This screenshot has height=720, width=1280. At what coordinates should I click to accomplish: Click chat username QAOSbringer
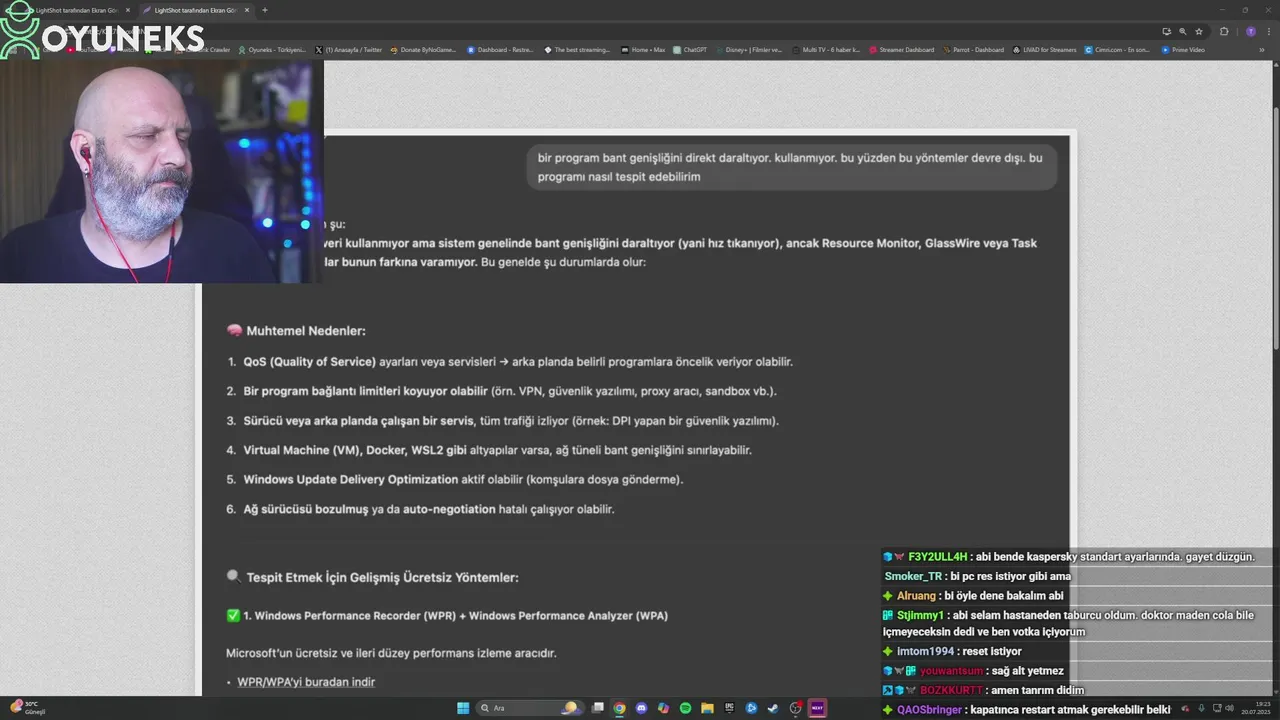[x=930, y=710]
